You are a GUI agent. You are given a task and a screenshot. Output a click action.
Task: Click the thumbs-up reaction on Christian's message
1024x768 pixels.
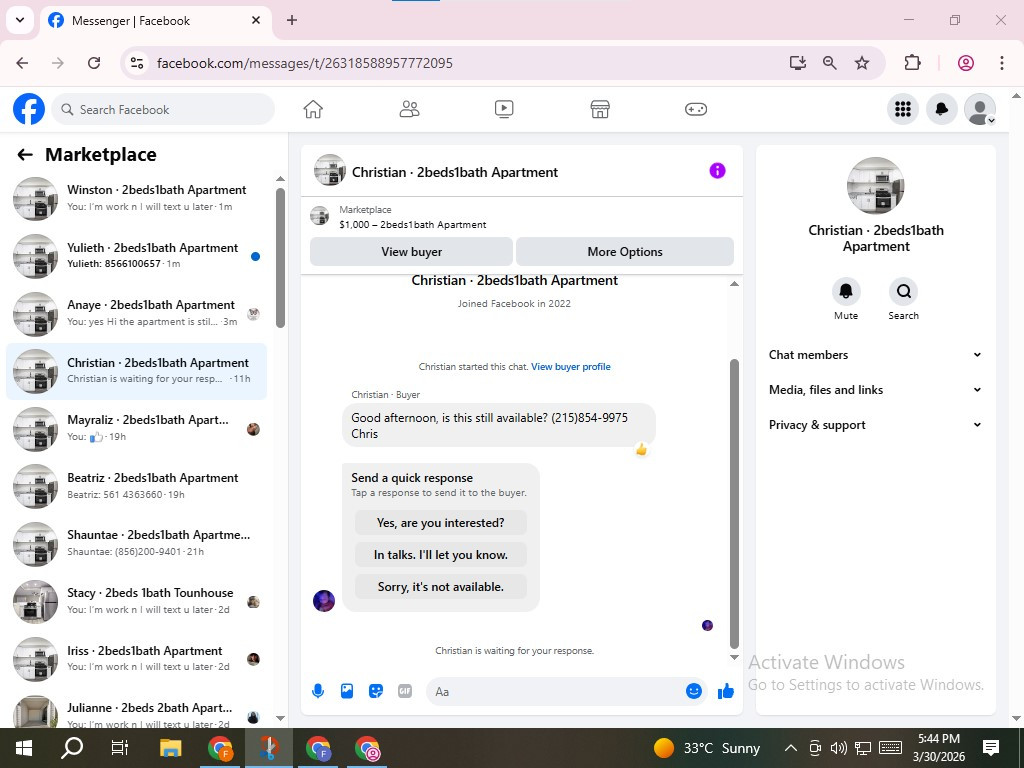(x=641, y=449)
